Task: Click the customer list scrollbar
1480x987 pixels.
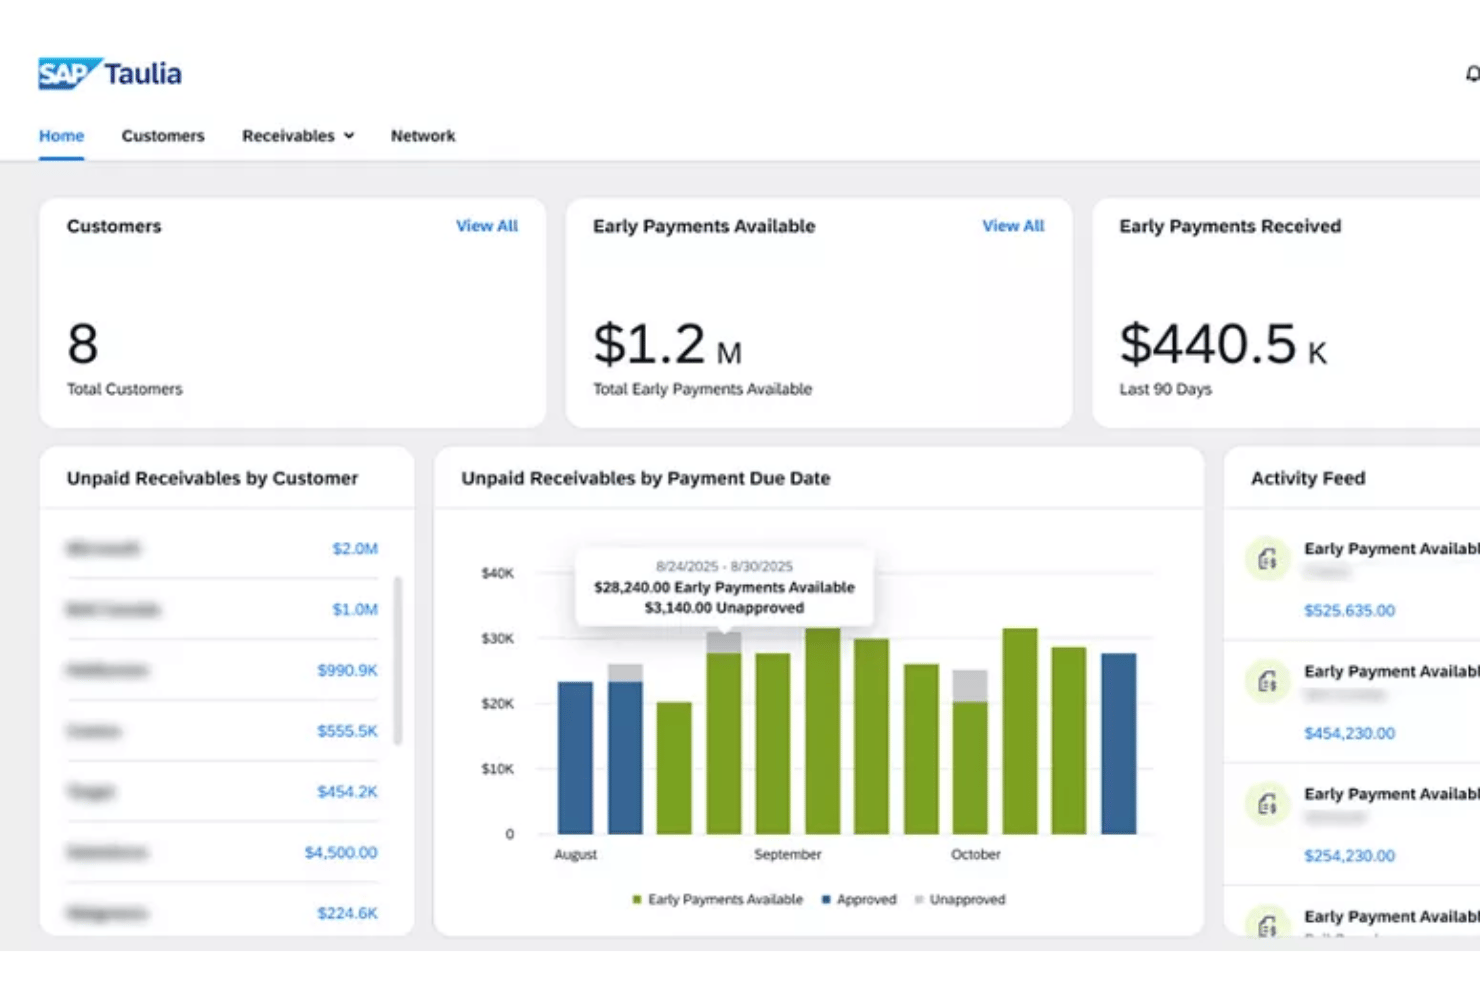Action: [398, 660]
